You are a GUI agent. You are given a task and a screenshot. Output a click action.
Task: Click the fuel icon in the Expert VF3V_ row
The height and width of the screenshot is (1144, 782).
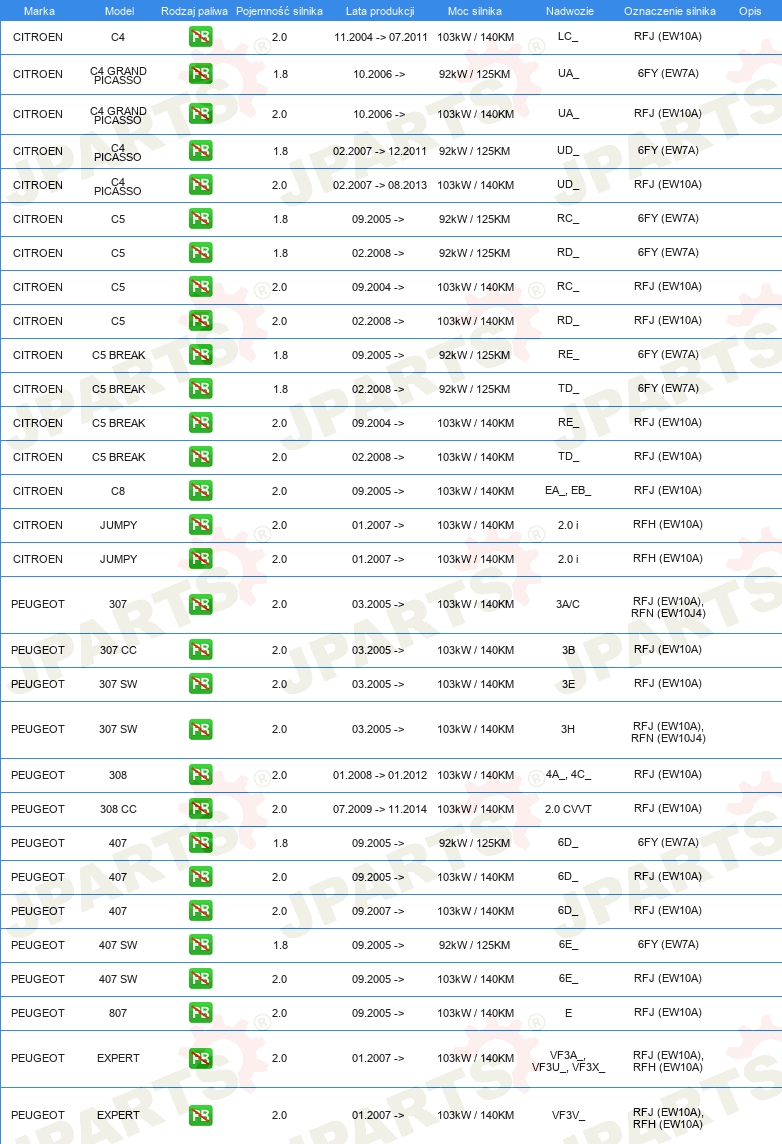click(201, 1115)
